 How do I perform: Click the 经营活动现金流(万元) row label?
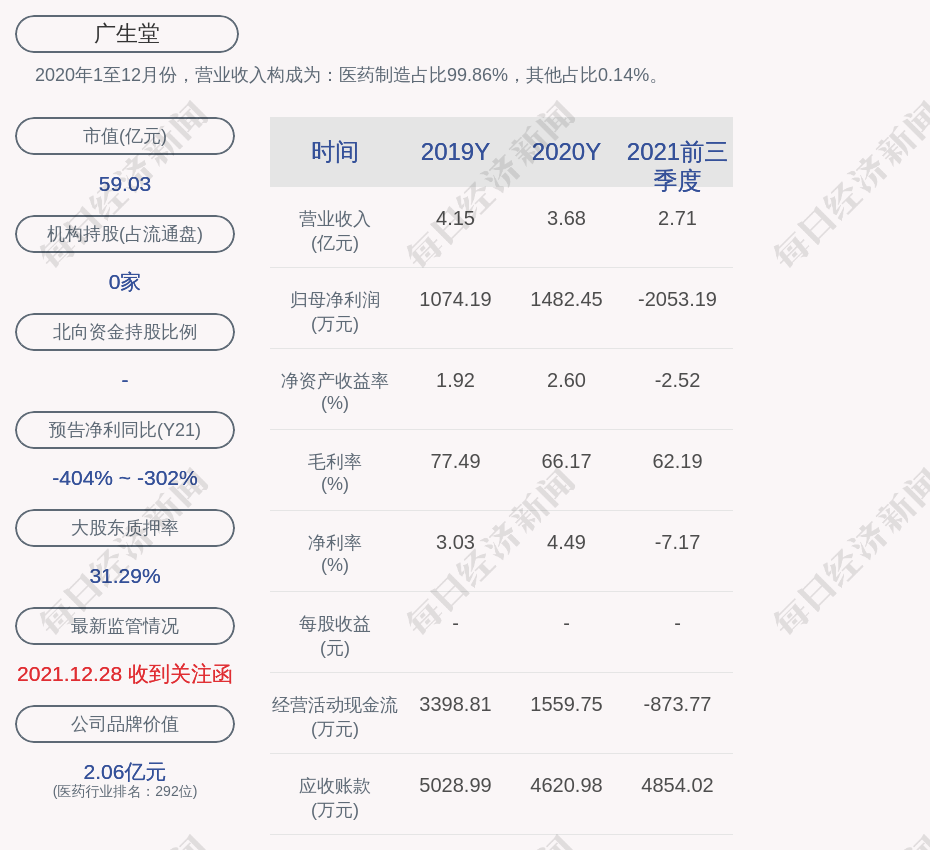tap(335, 717)
